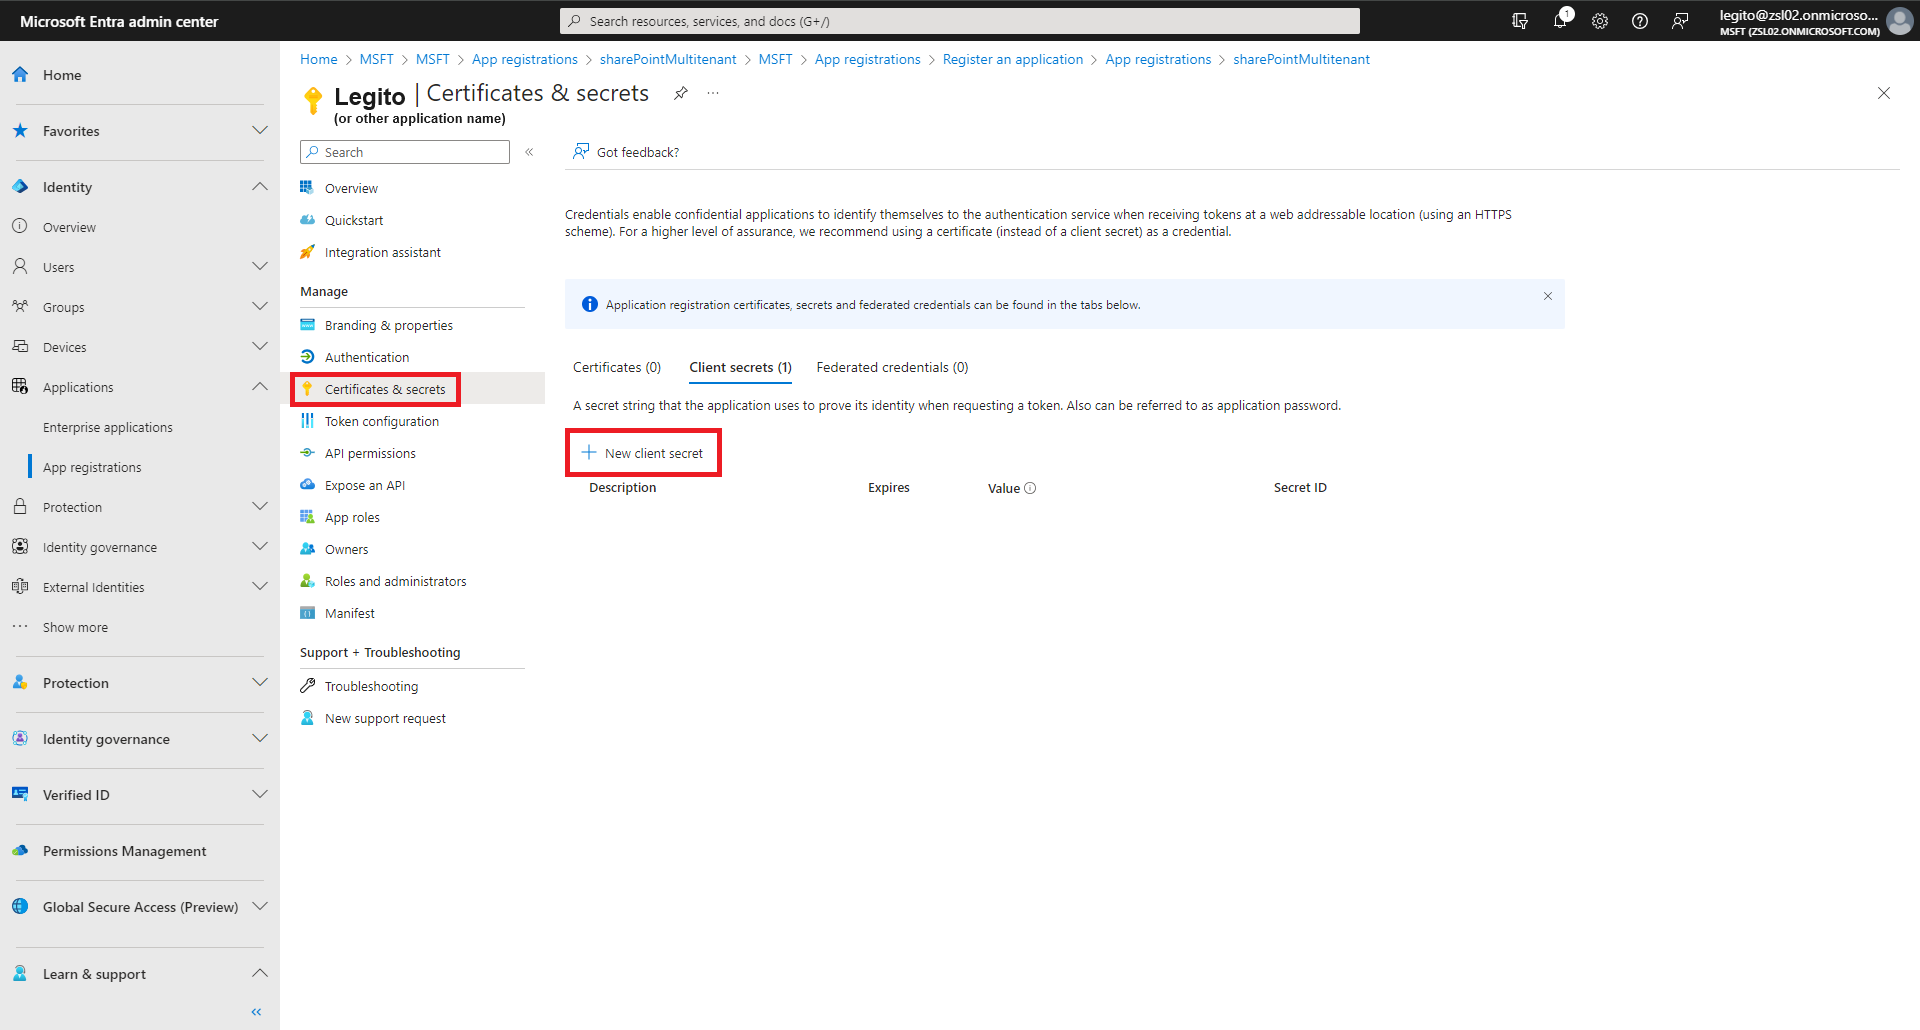Sort by the Description column header
This screenshot has width=1920, height=1030.
[622, 488]
